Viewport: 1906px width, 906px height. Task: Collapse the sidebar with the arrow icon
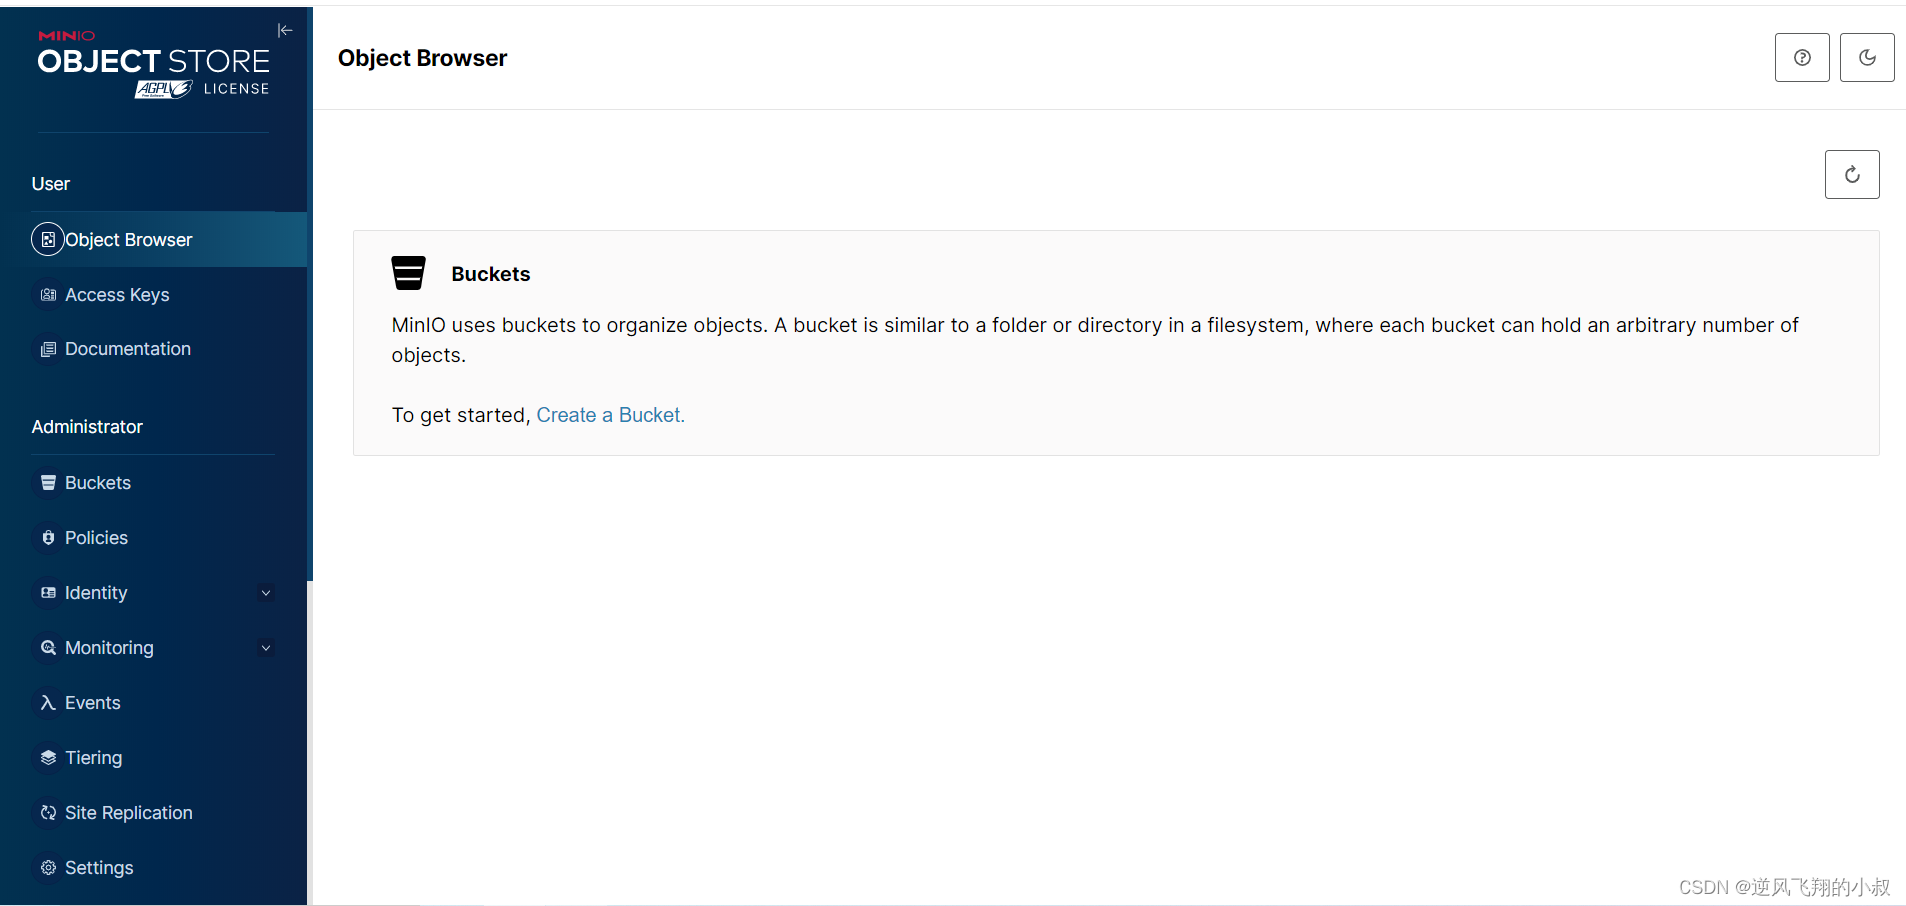[285, 30]
